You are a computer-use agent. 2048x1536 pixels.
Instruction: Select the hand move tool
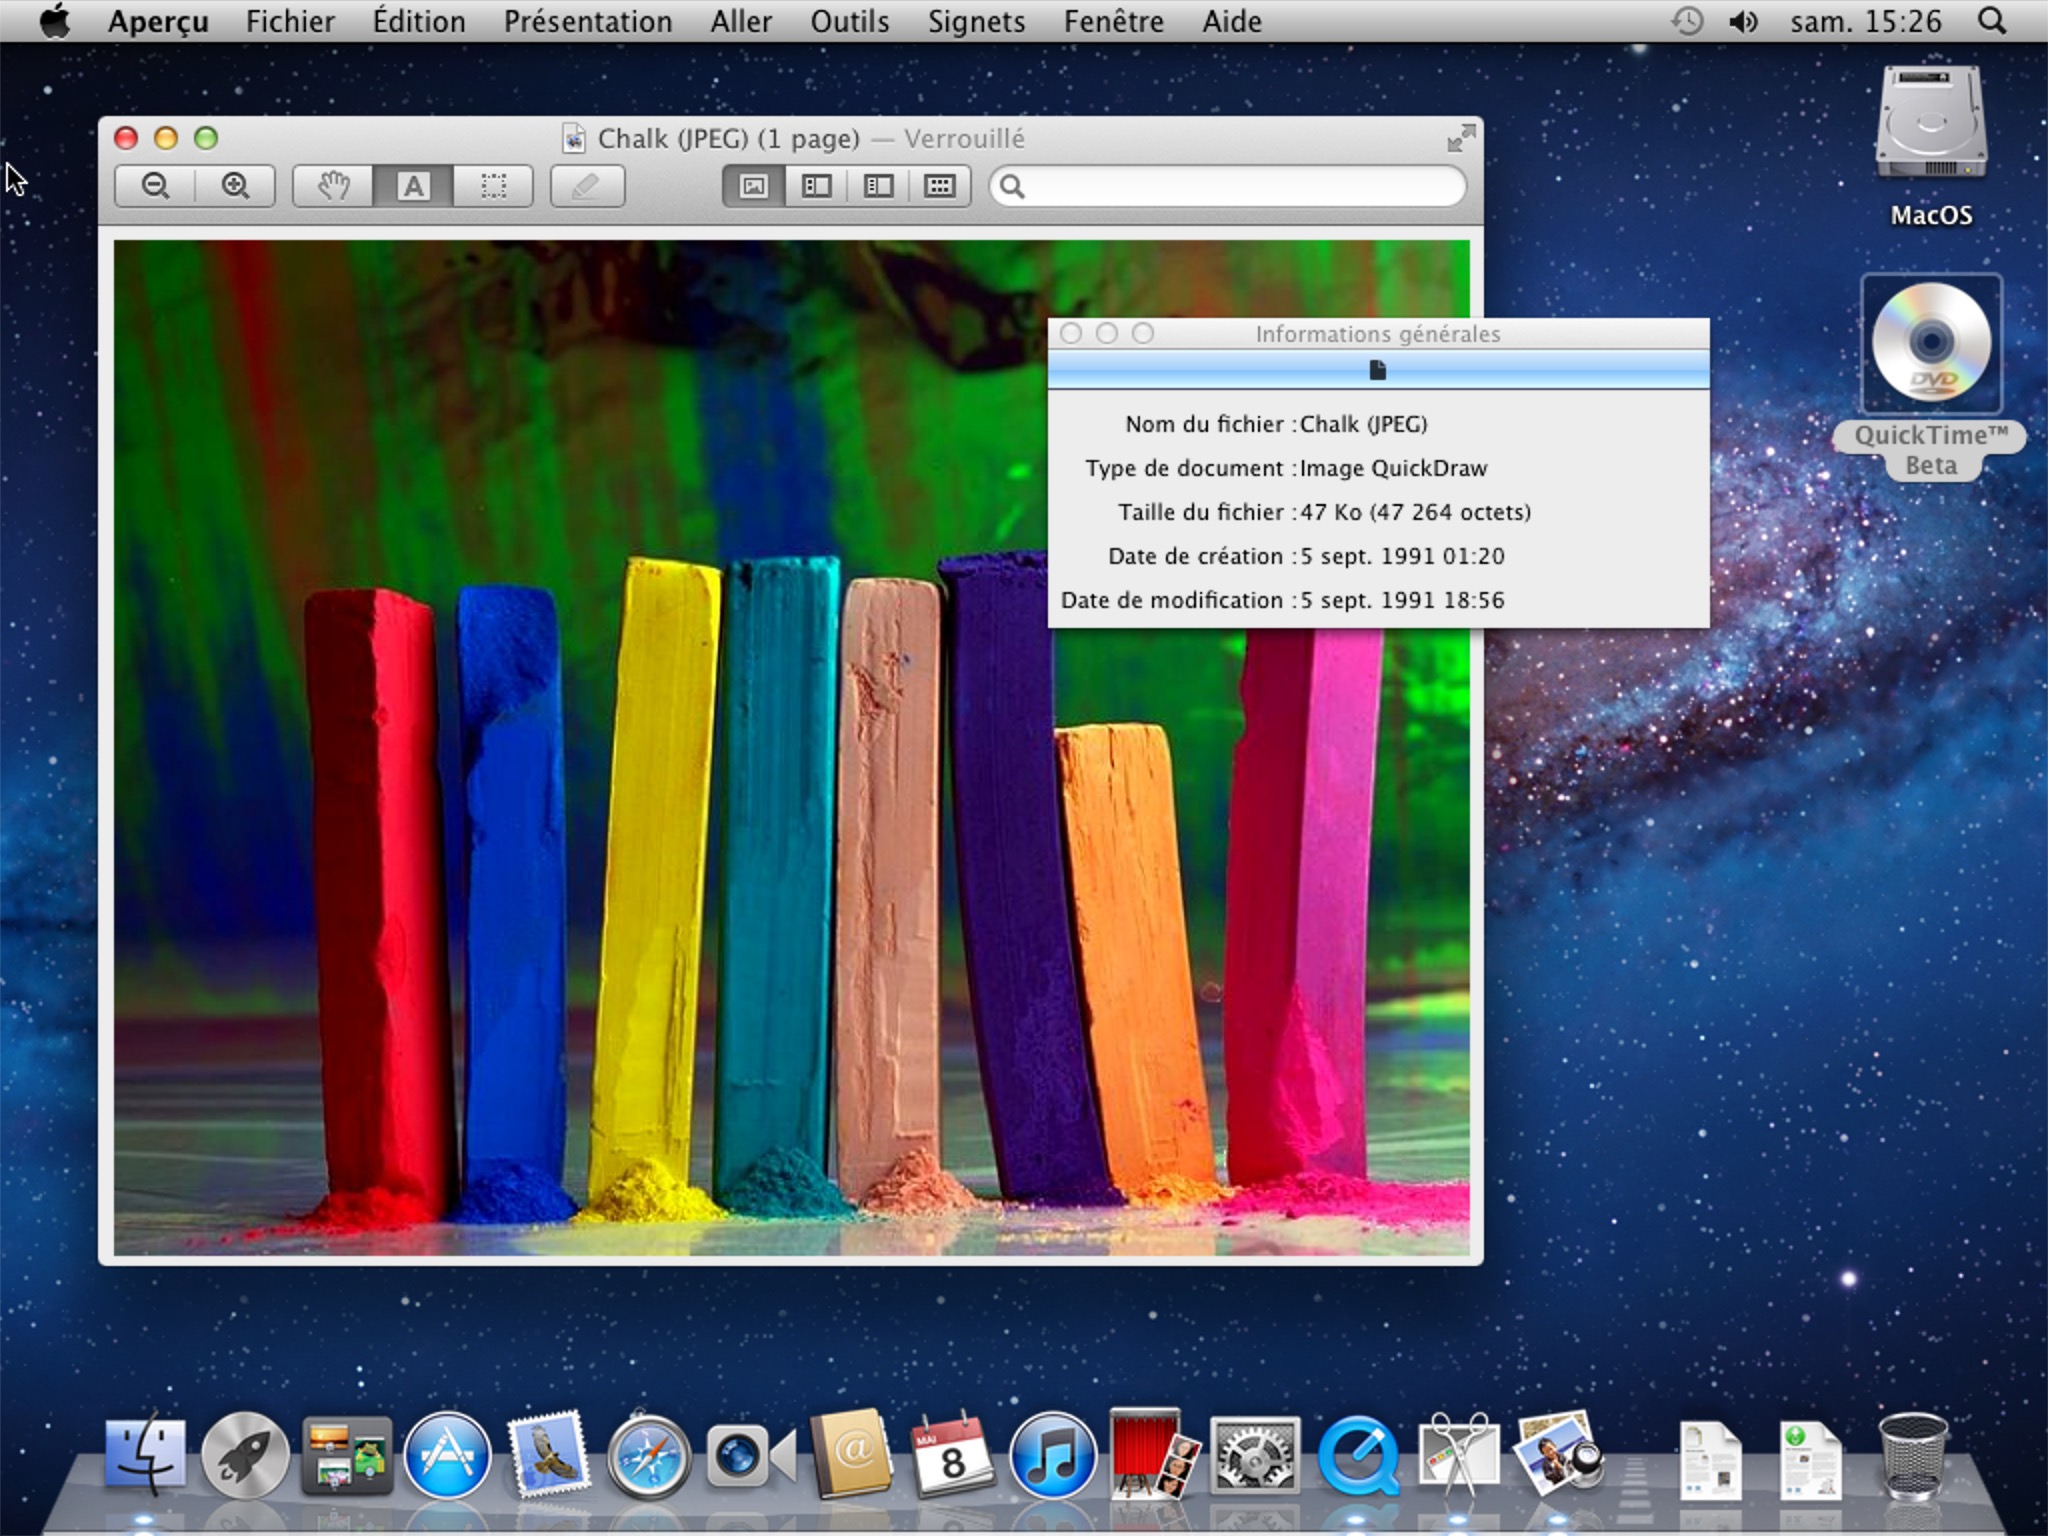click(x=333, y=186)
